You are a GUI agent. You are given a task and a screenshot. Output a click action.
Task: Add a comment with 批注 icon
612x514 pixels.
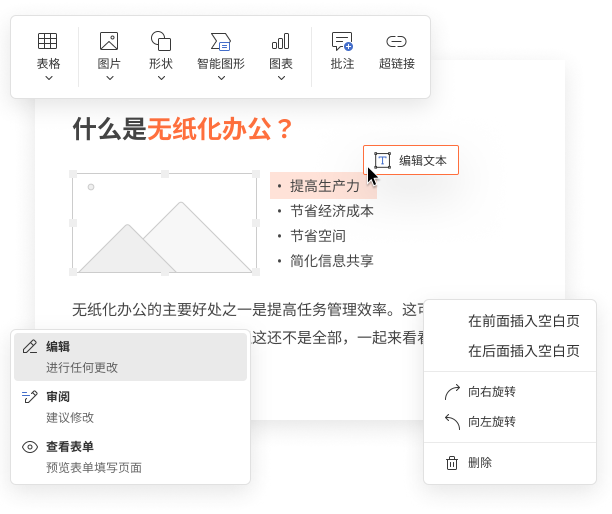click(342, 41)
